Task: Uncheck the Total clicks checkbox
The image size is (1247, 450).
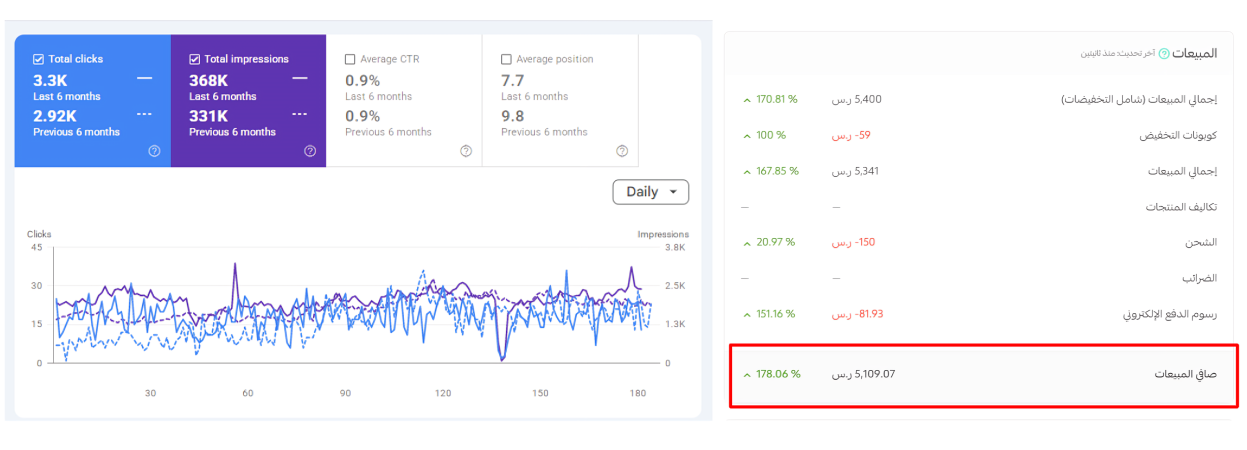Action: point(38,59)
